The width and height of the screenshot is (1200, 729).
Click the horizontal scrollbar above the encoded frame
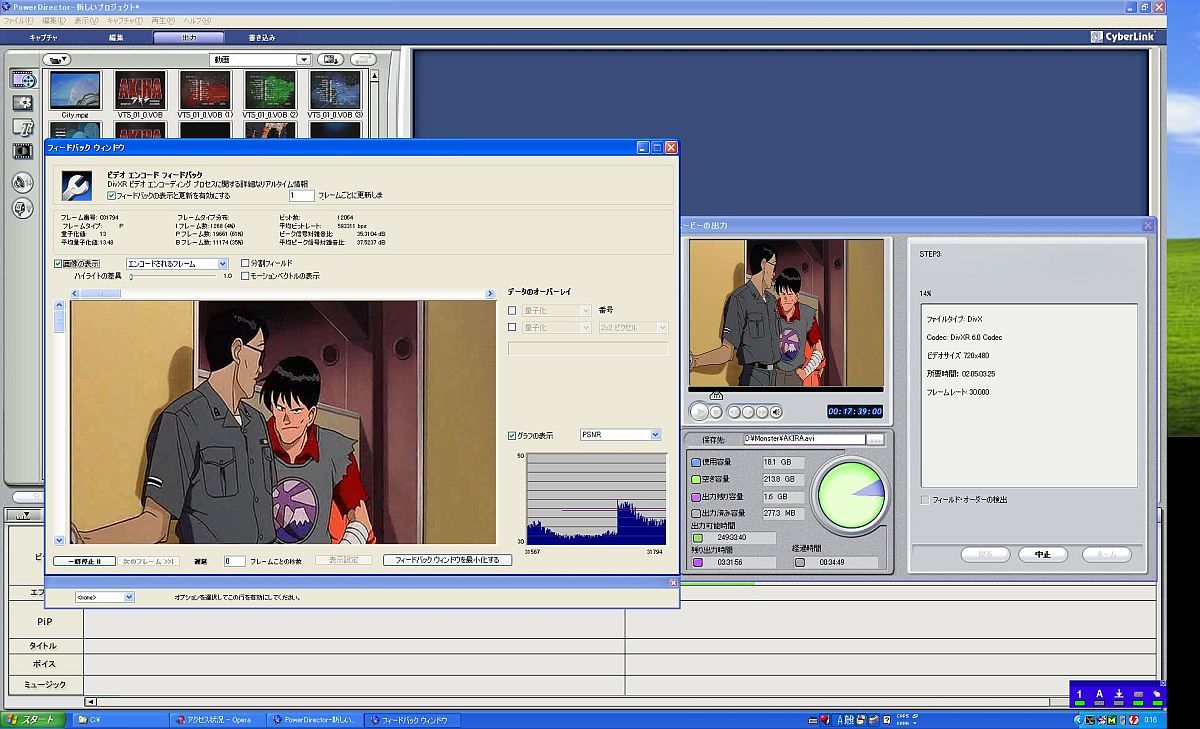click(x=282, y=293)
